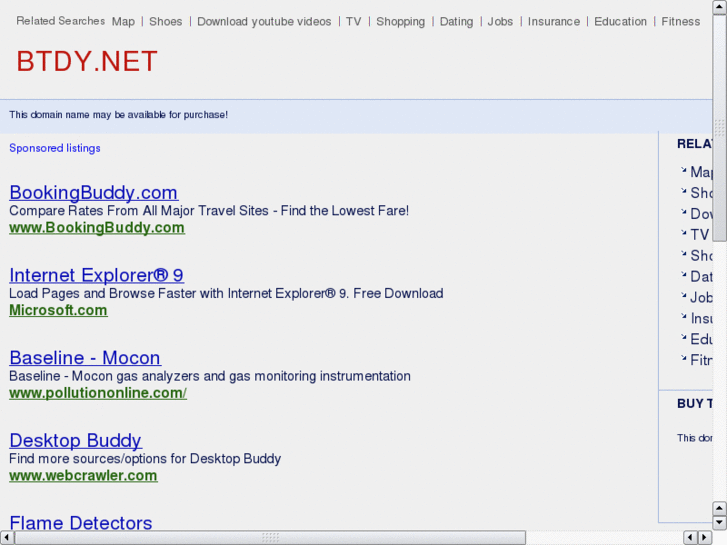Click the horizontal scrollbar thumb
Viewport: 727px width, 545px height.
tap(270, 538)
